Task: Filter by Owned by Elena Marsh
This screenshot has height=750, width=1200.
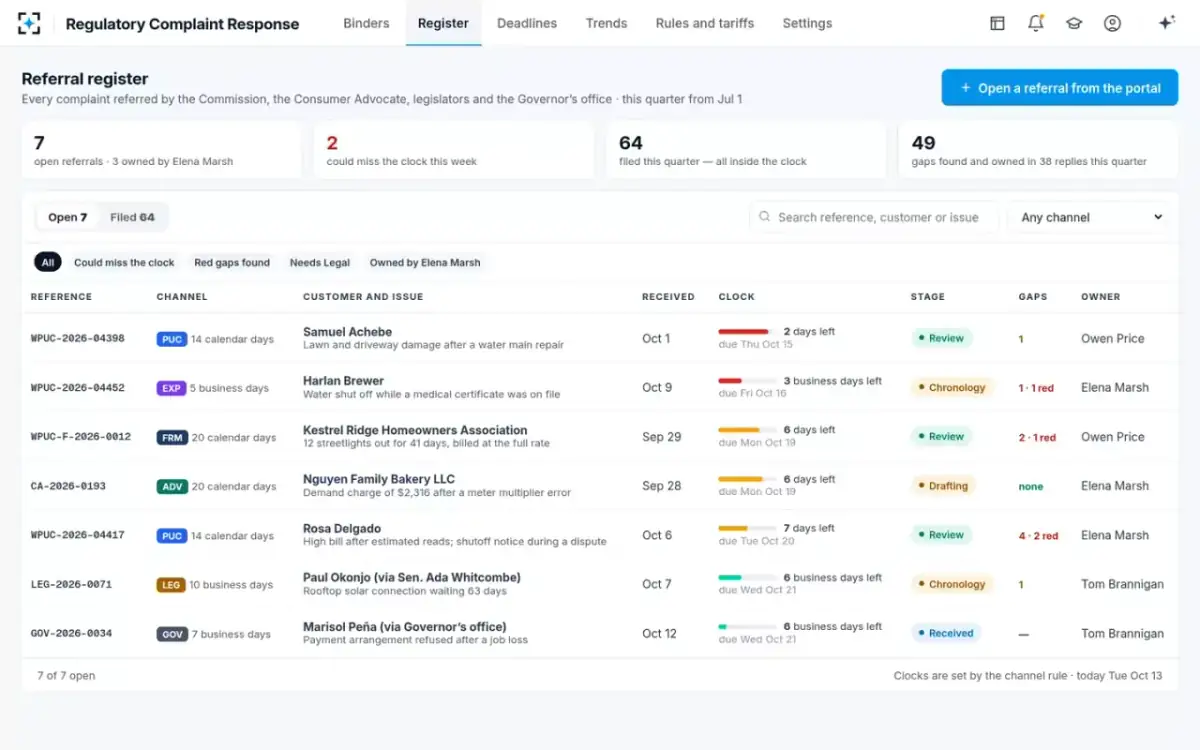Action: (425, 262)
